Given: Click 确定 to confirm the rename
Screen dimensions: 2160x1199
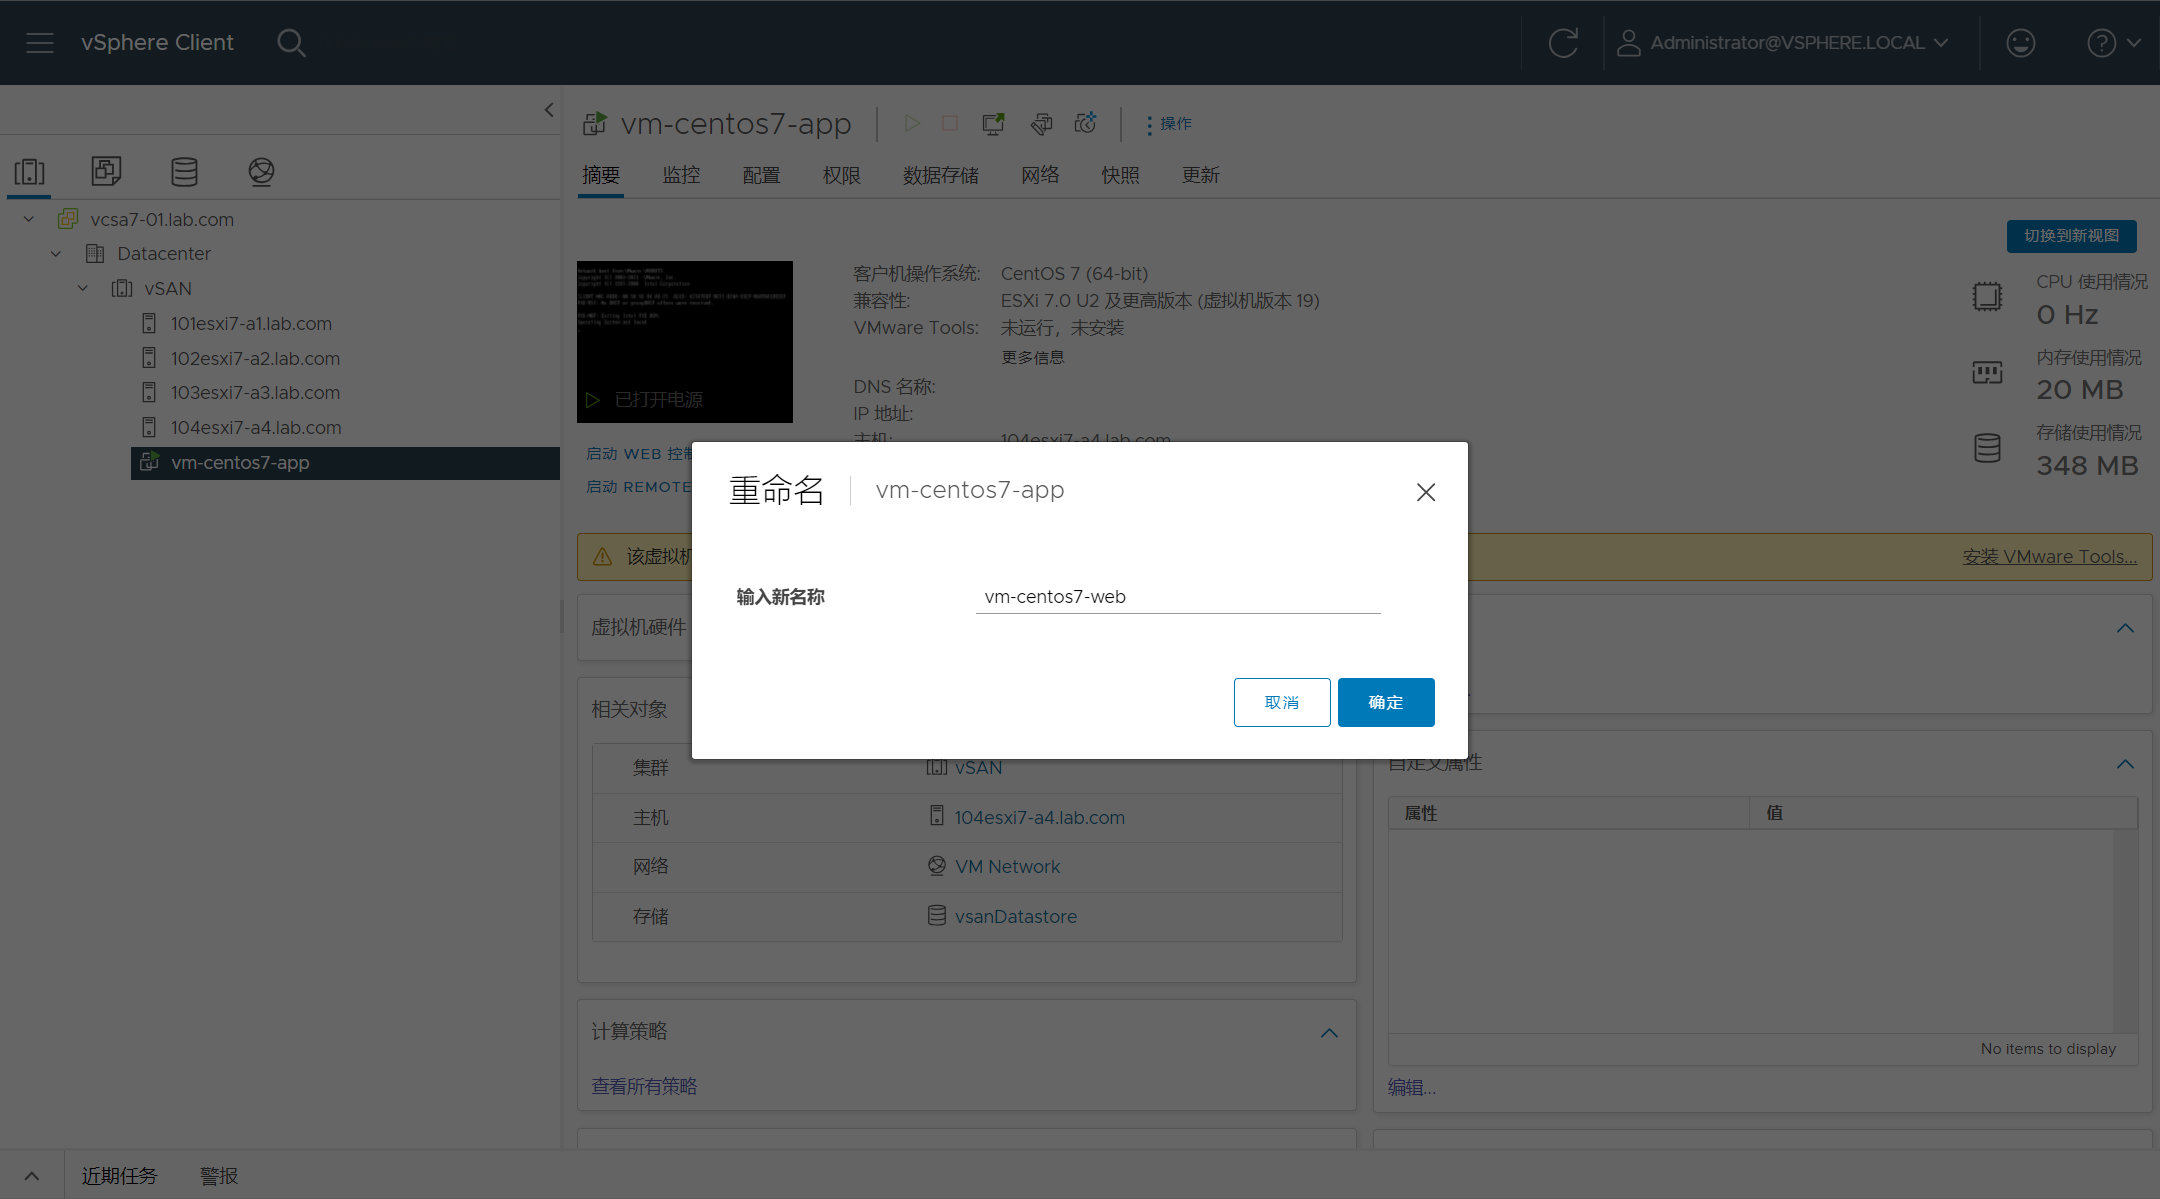Looking at the screenshot, I should pos(1386,703).
